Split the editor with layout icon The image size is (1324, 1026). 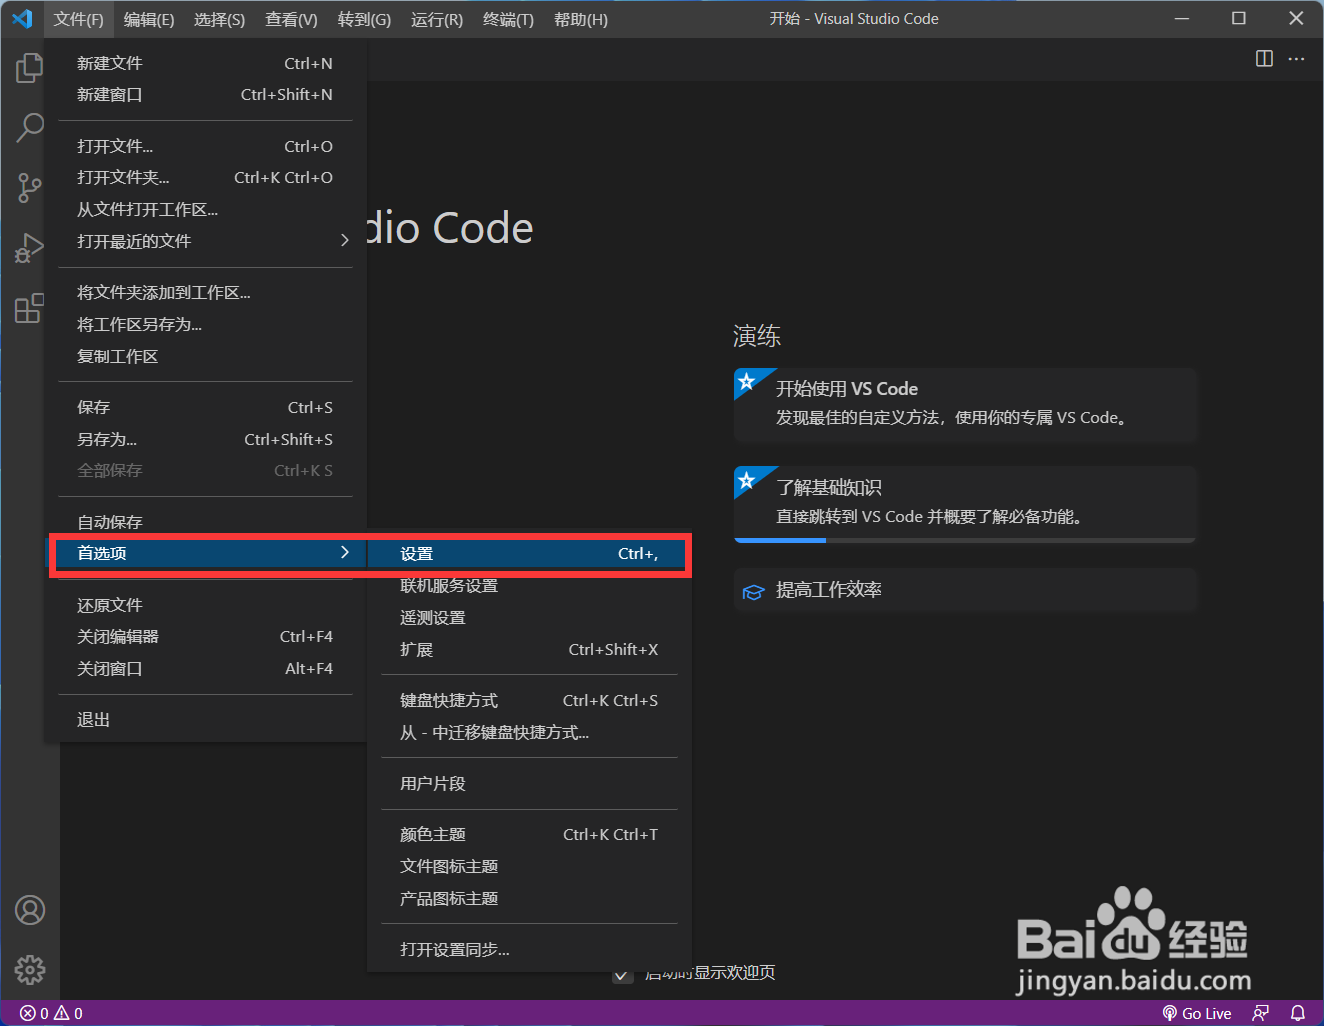click(x=1264, y=59)
